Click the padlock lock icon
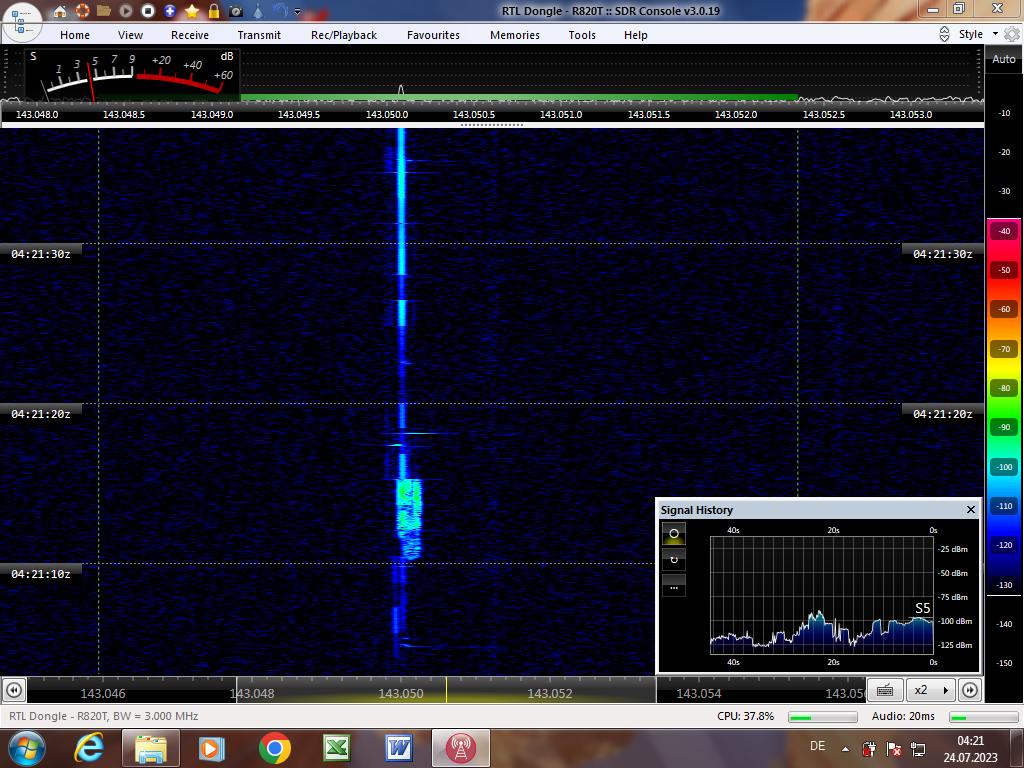1024x768 pixels. click(214, 11)
